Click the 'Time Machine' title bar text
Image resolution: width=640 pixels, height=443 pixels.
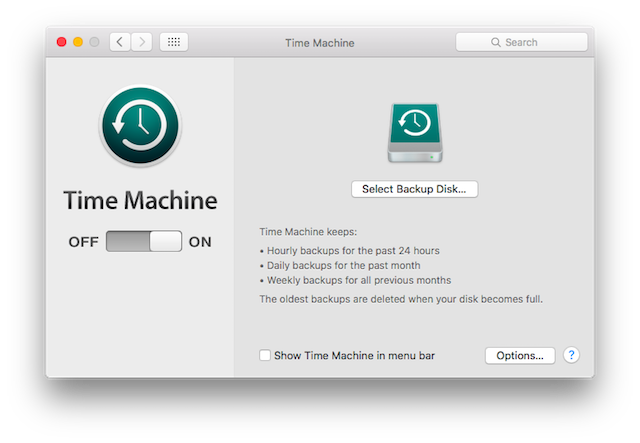[320, 43]
